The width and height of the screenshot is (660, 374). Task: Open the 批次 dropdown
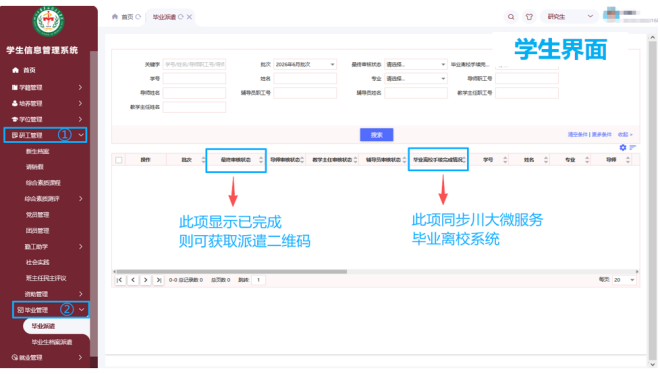305,64
